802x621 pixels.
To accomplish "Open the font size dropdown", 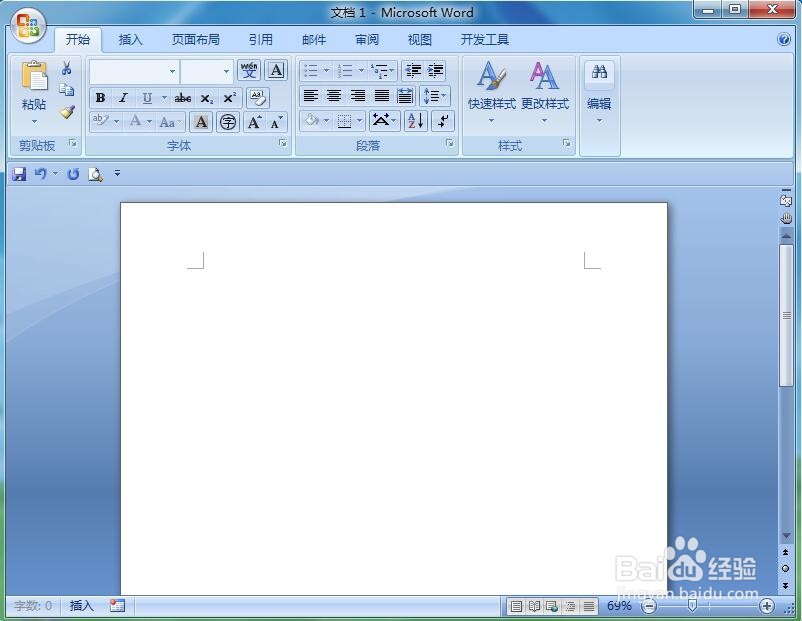I will [x=226, y=71].
